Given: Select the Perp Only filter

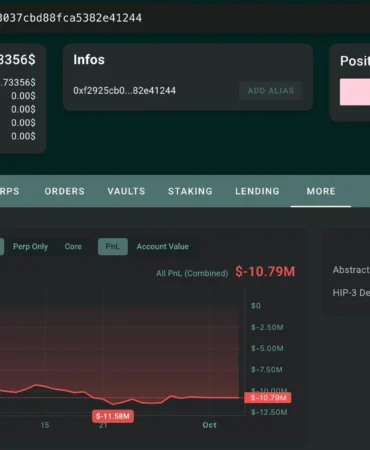Looking at the screenshot, I should [x=30, y=247].
